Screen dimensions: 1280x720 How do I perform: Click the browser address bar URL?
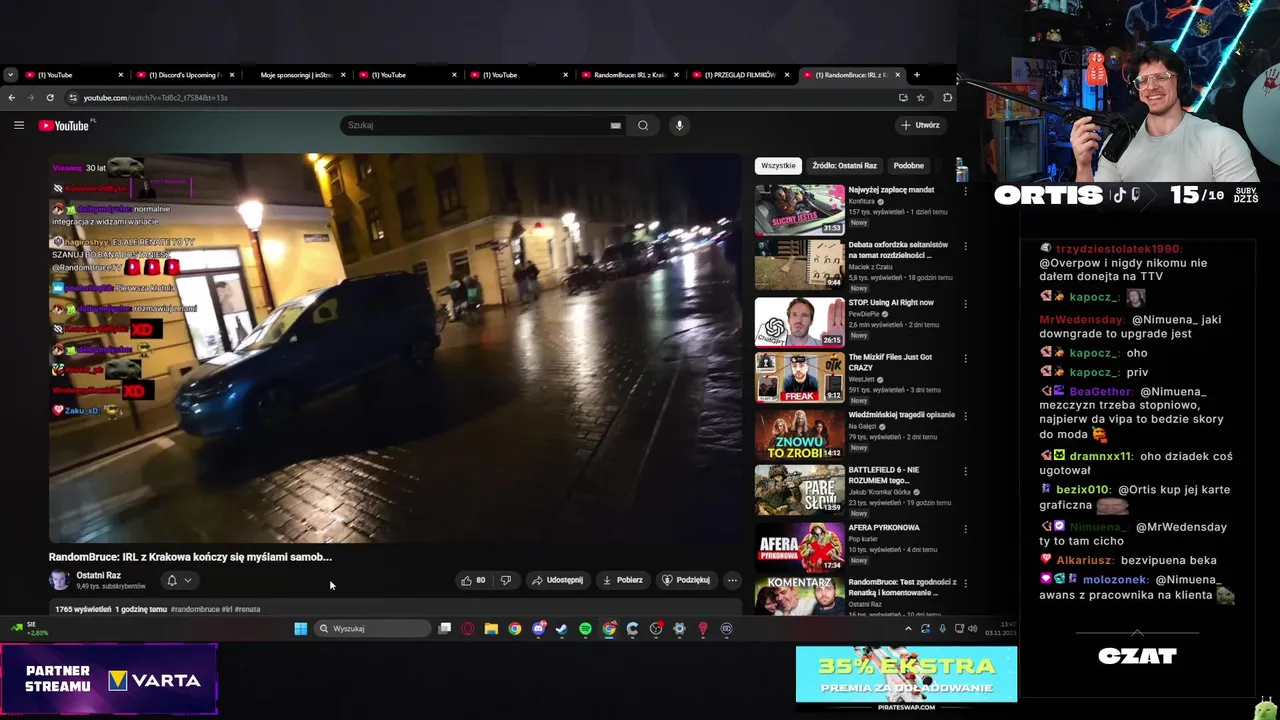pos(155,98)
